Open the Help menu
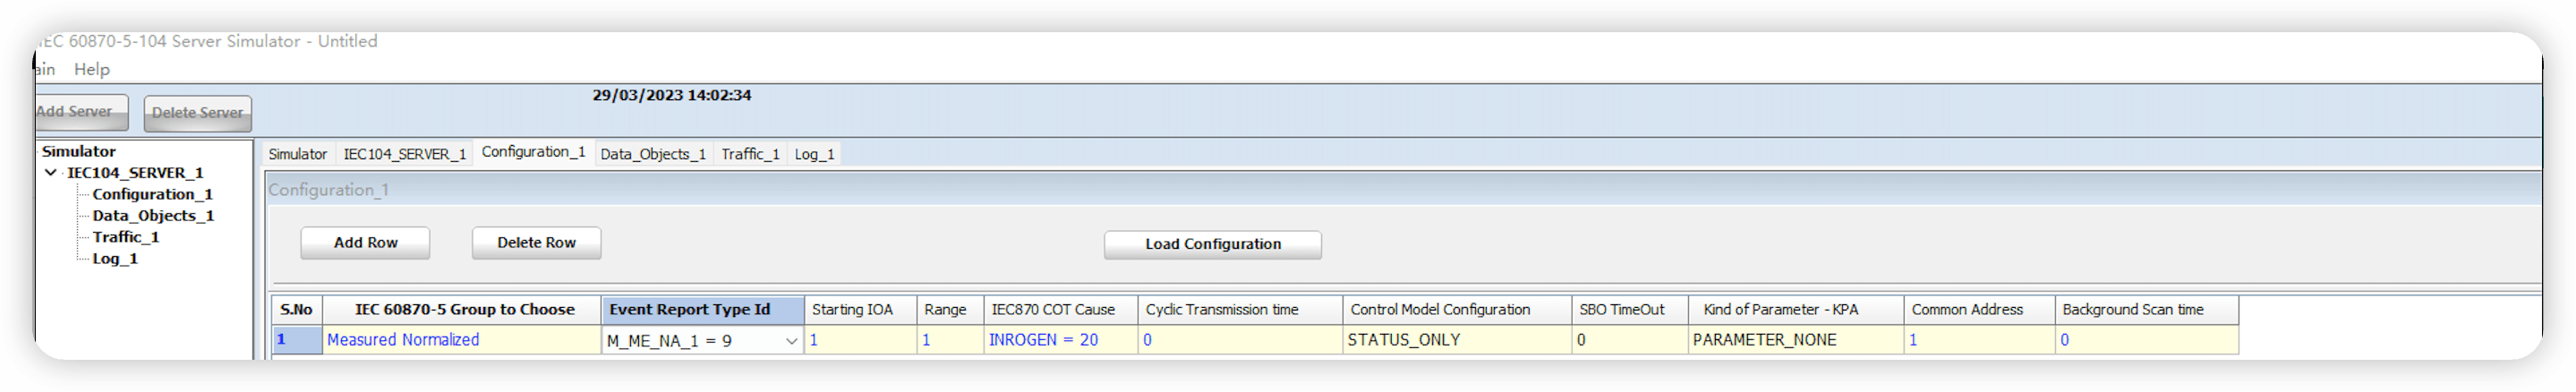This screenshot has width=2576, height=392. [92, 69]
